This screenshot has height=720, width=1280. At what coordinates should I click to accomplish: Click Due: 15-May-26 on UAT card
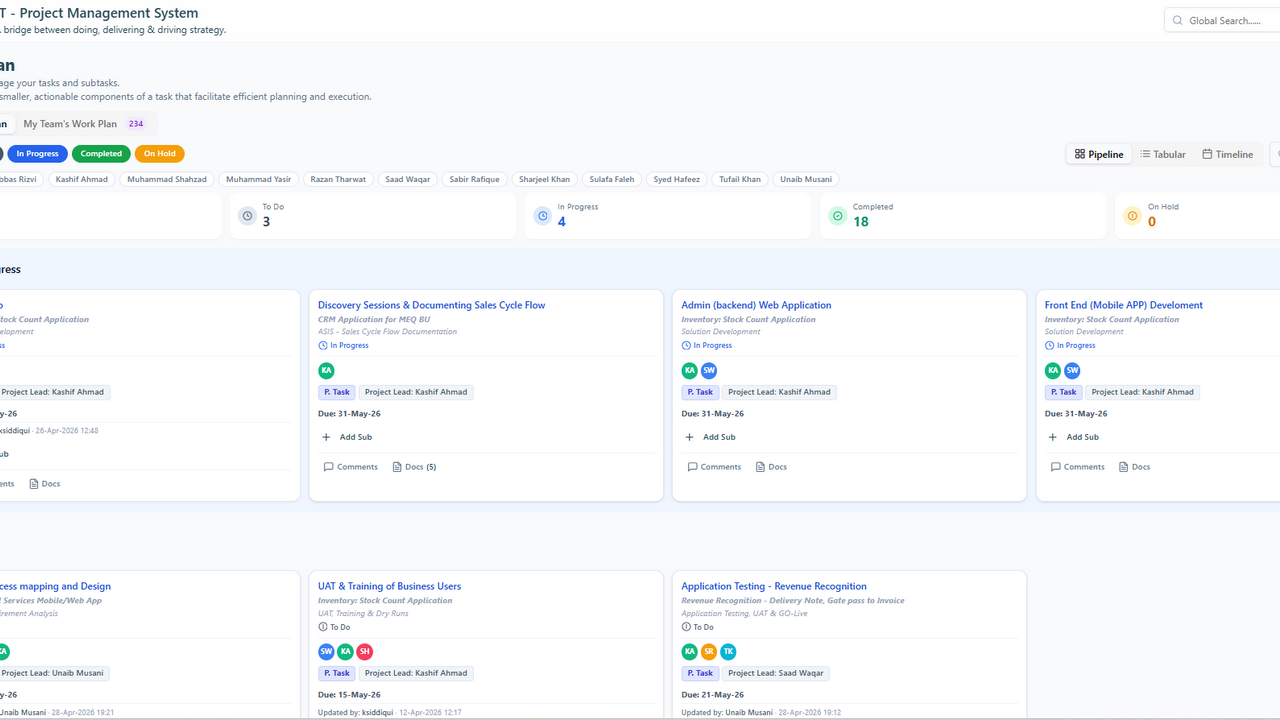pos(349,694)
